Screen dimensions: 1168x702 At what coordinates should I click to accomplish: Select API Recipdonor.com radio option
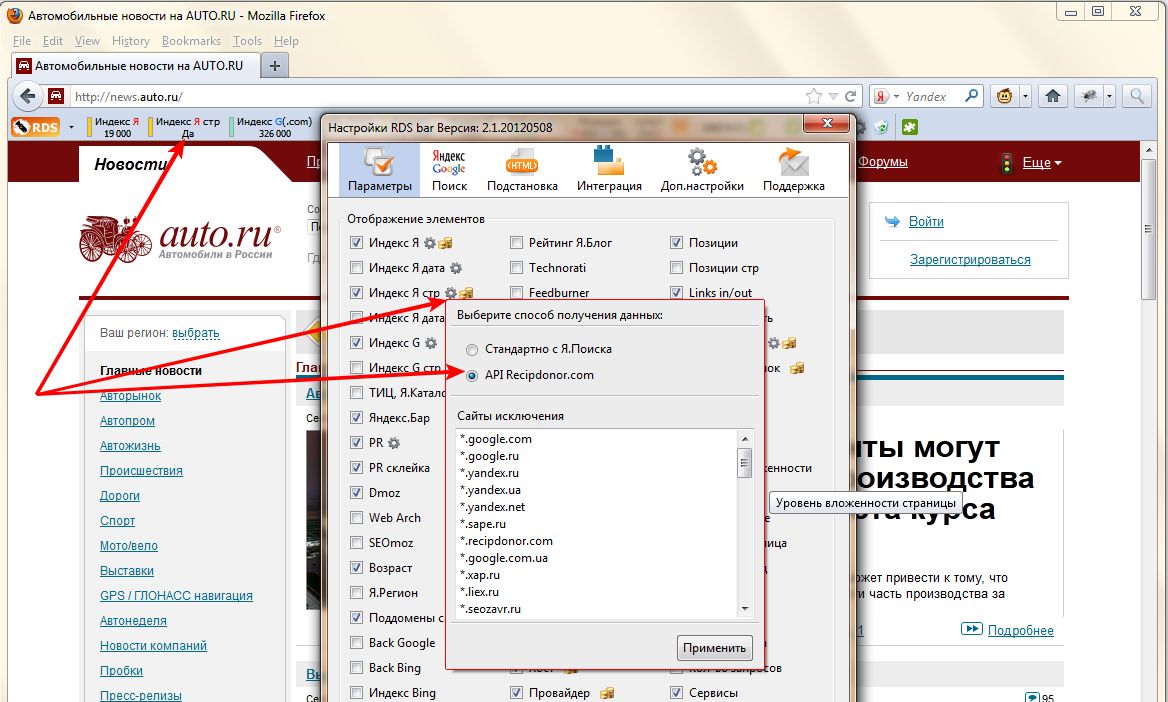472,376
